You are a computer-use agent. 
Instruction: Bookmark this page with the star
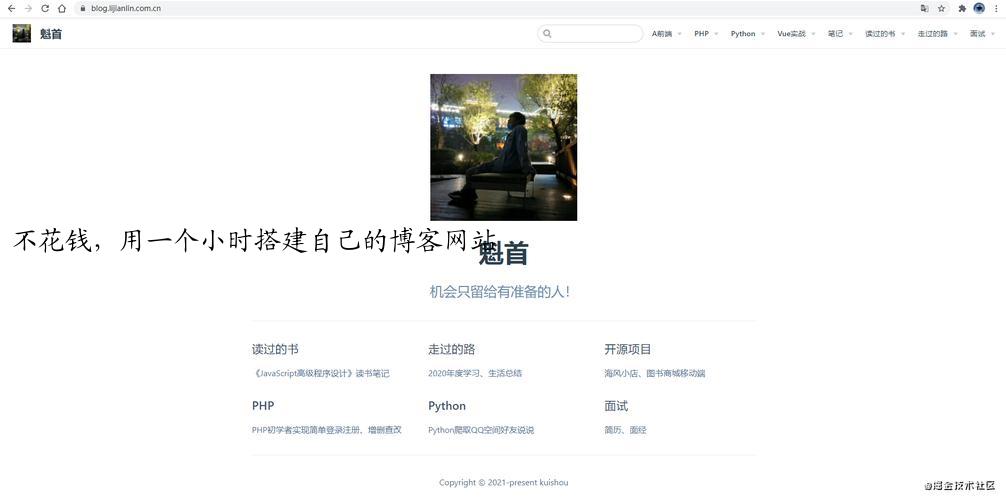[941, 8]
